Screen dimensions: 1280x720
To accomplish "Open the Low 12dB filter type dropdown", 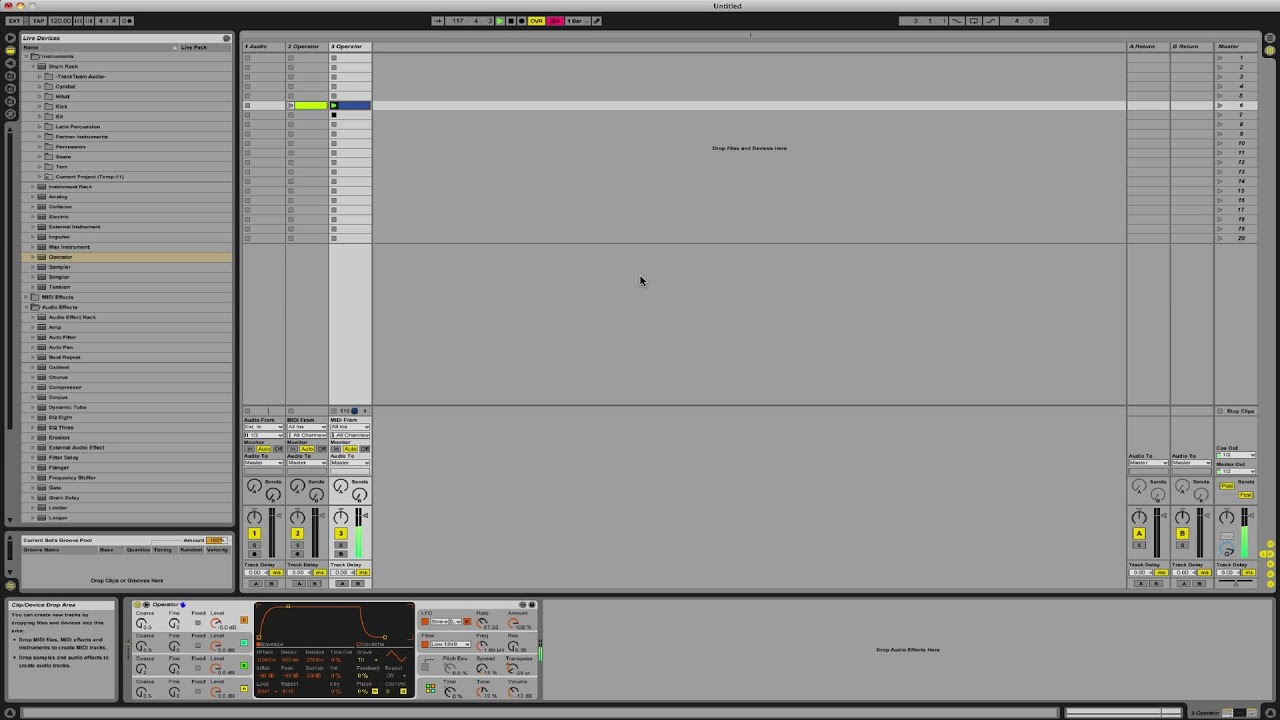I will 450,644.
